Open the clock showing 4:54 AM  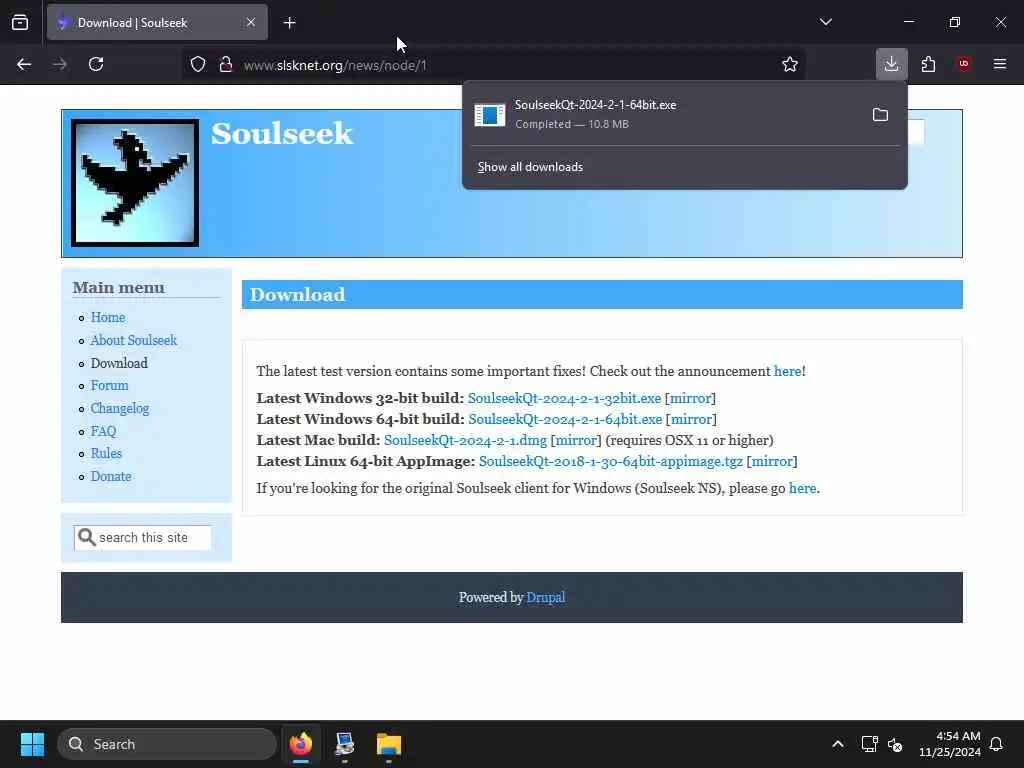tap(950, 744)
